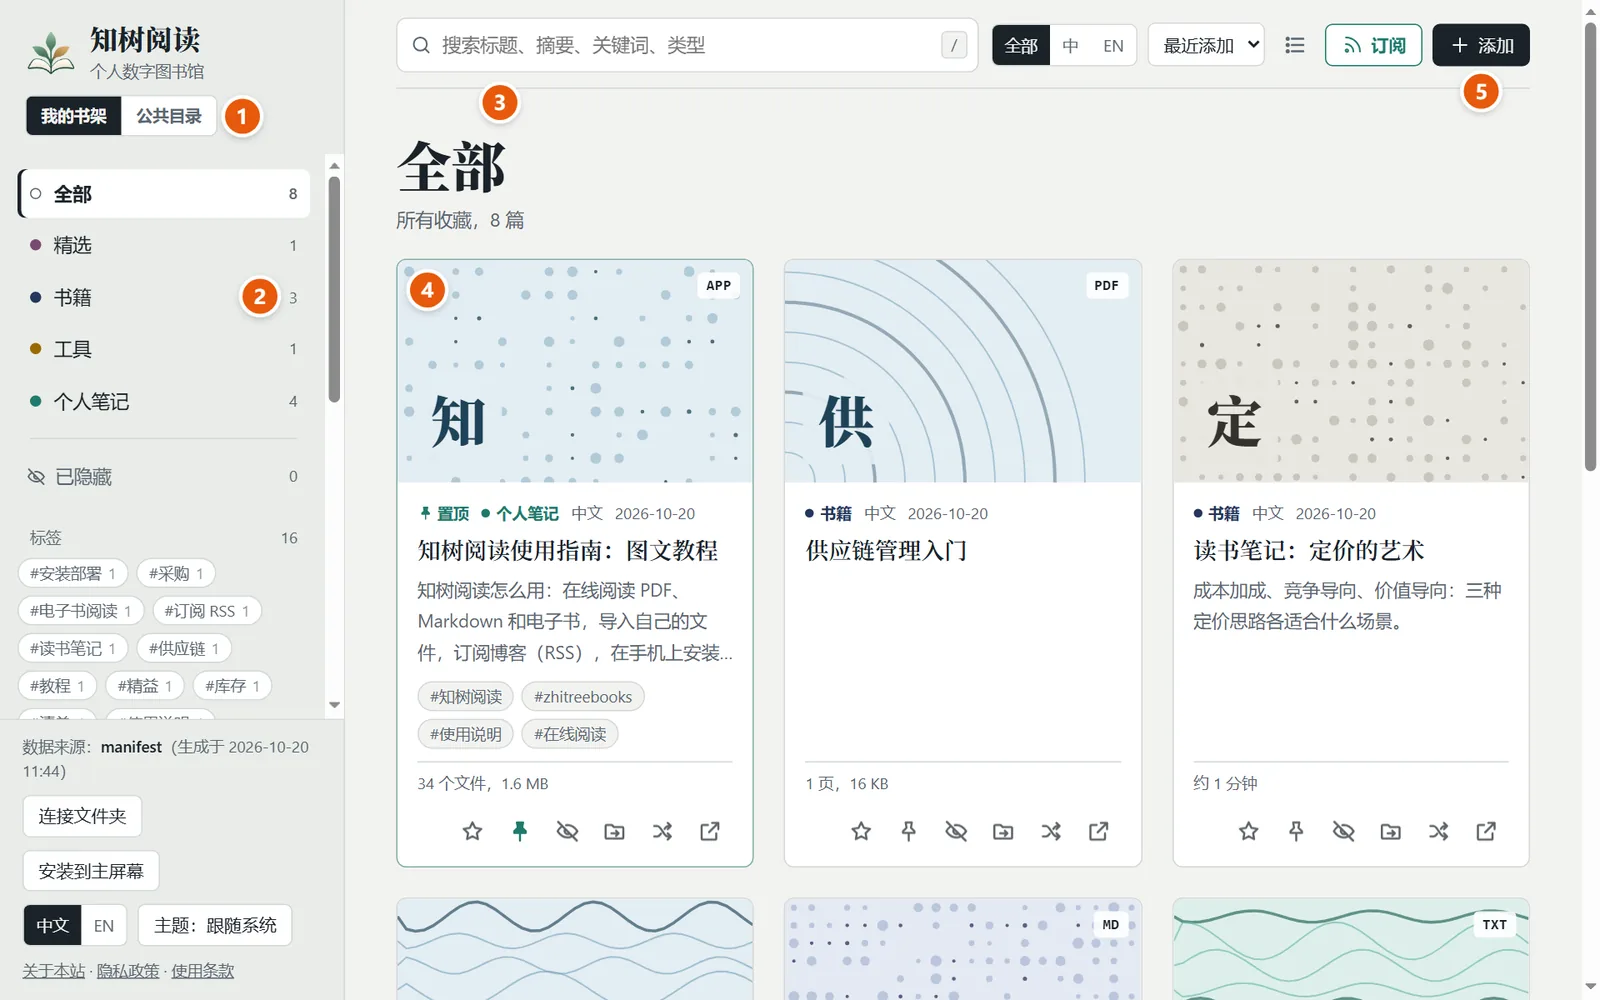Filter by tag #采购
Screen dimensions: 1600x1000
(x=176, y=573)
